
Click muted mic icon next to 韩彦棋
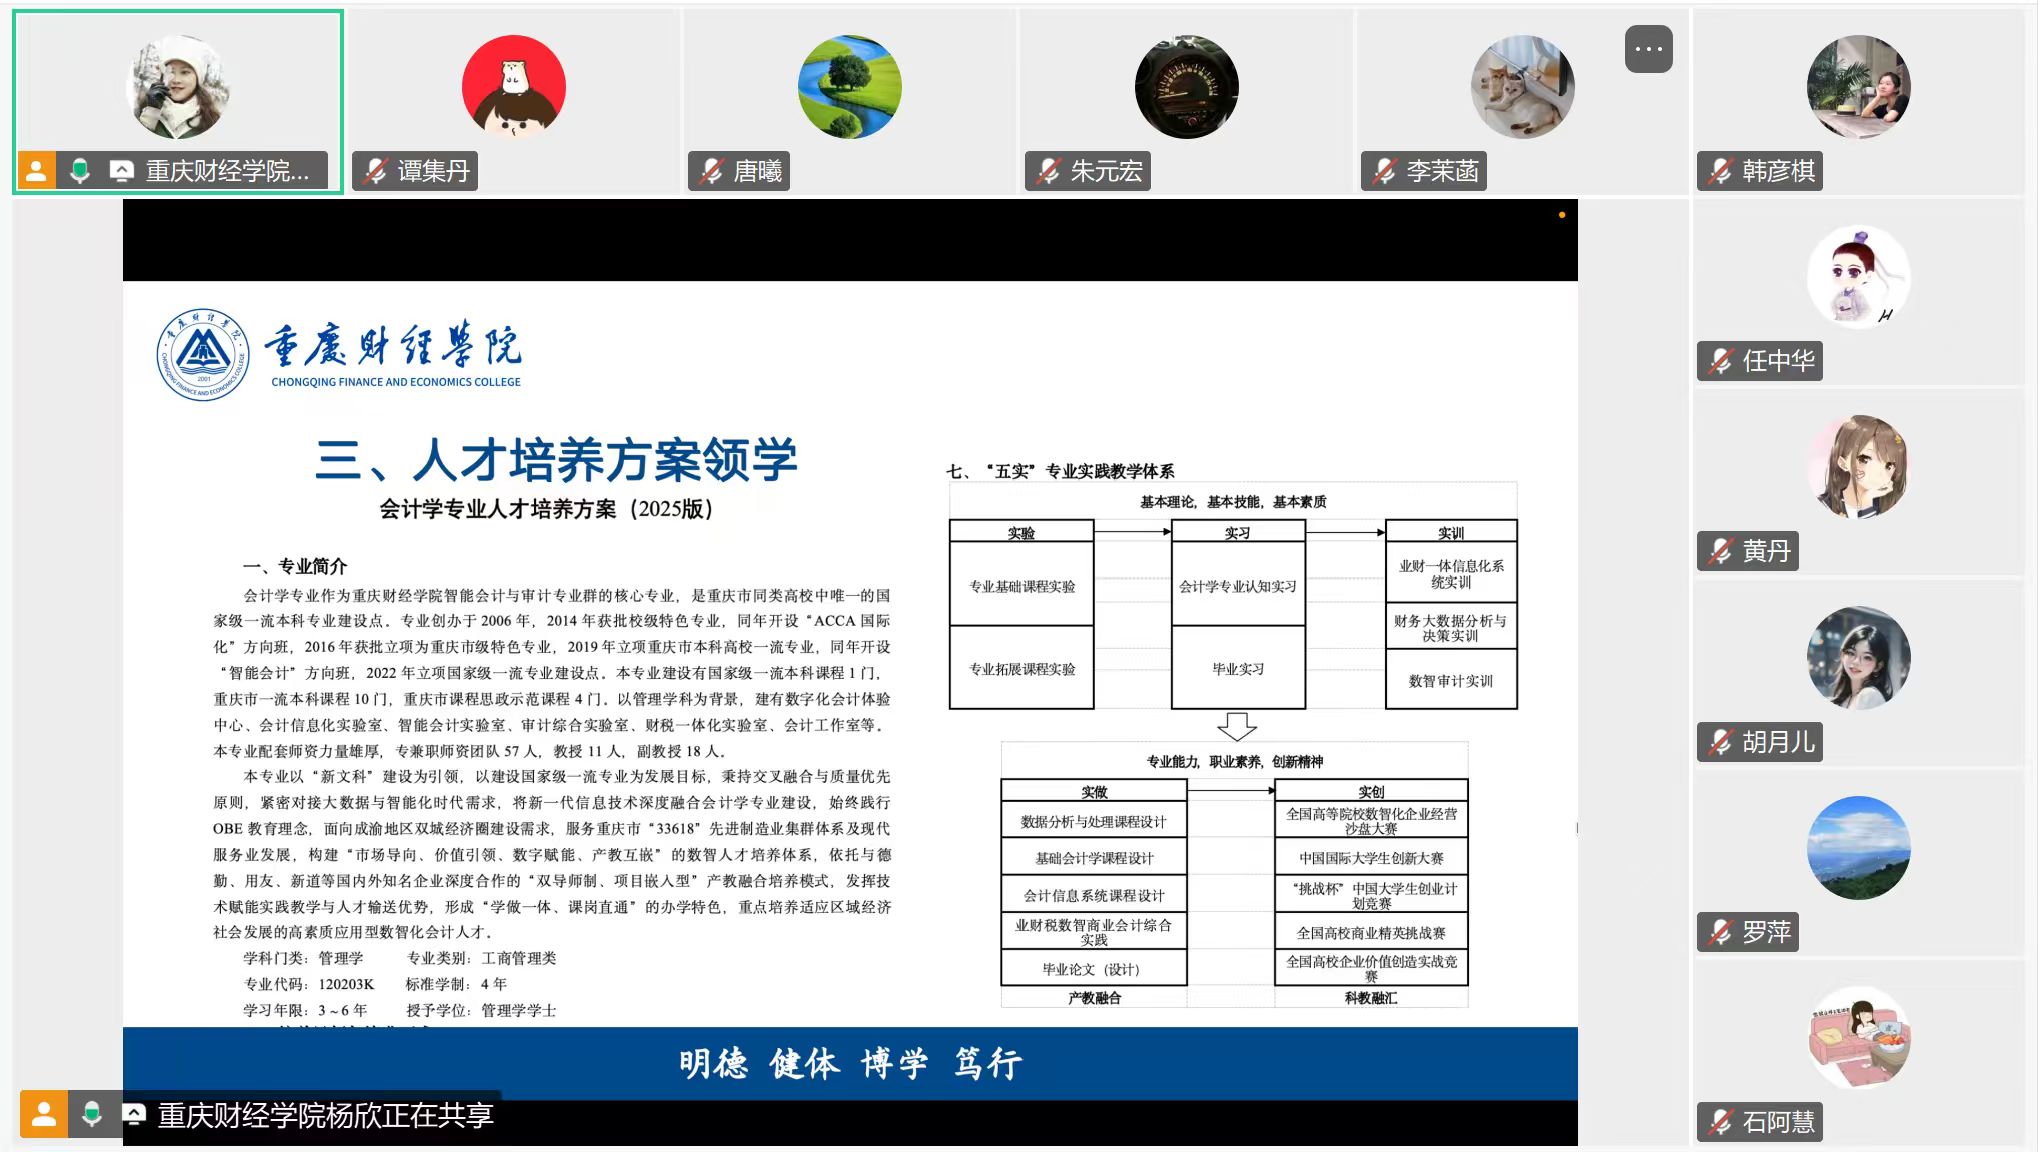click(x=1720, y=171)
